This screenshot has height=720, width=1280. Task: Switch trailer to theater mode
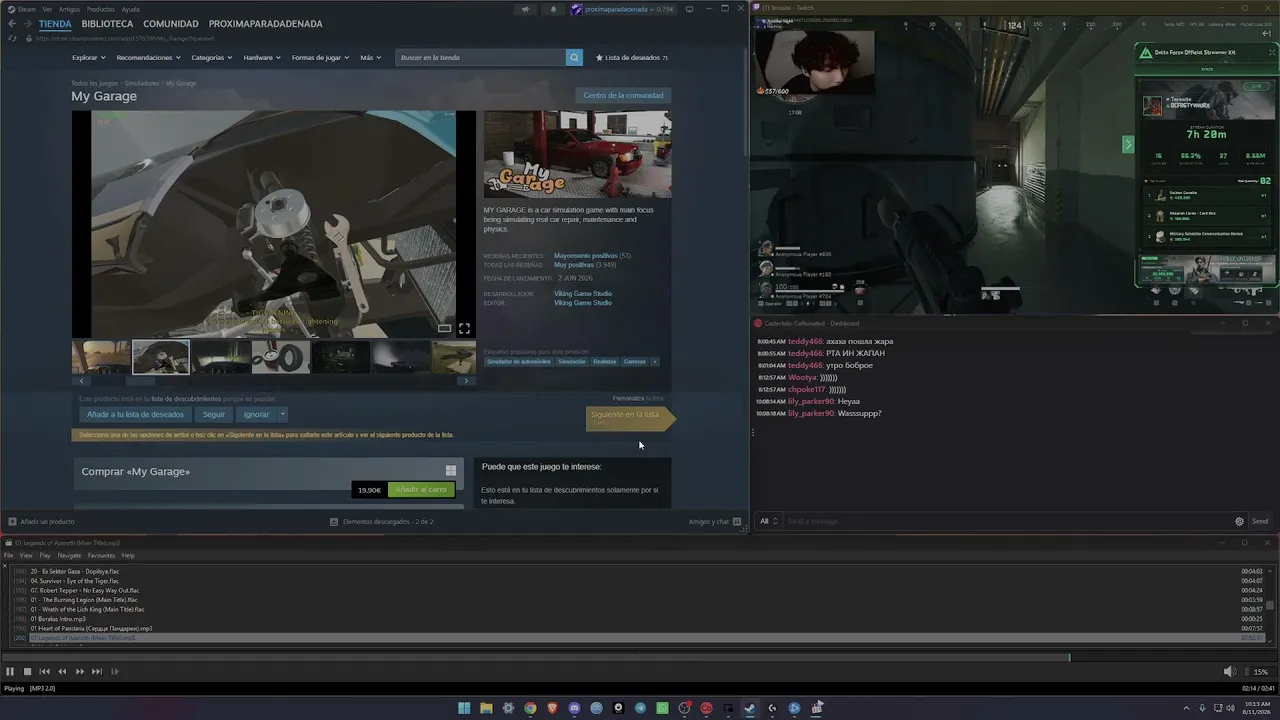pos(444,328)
